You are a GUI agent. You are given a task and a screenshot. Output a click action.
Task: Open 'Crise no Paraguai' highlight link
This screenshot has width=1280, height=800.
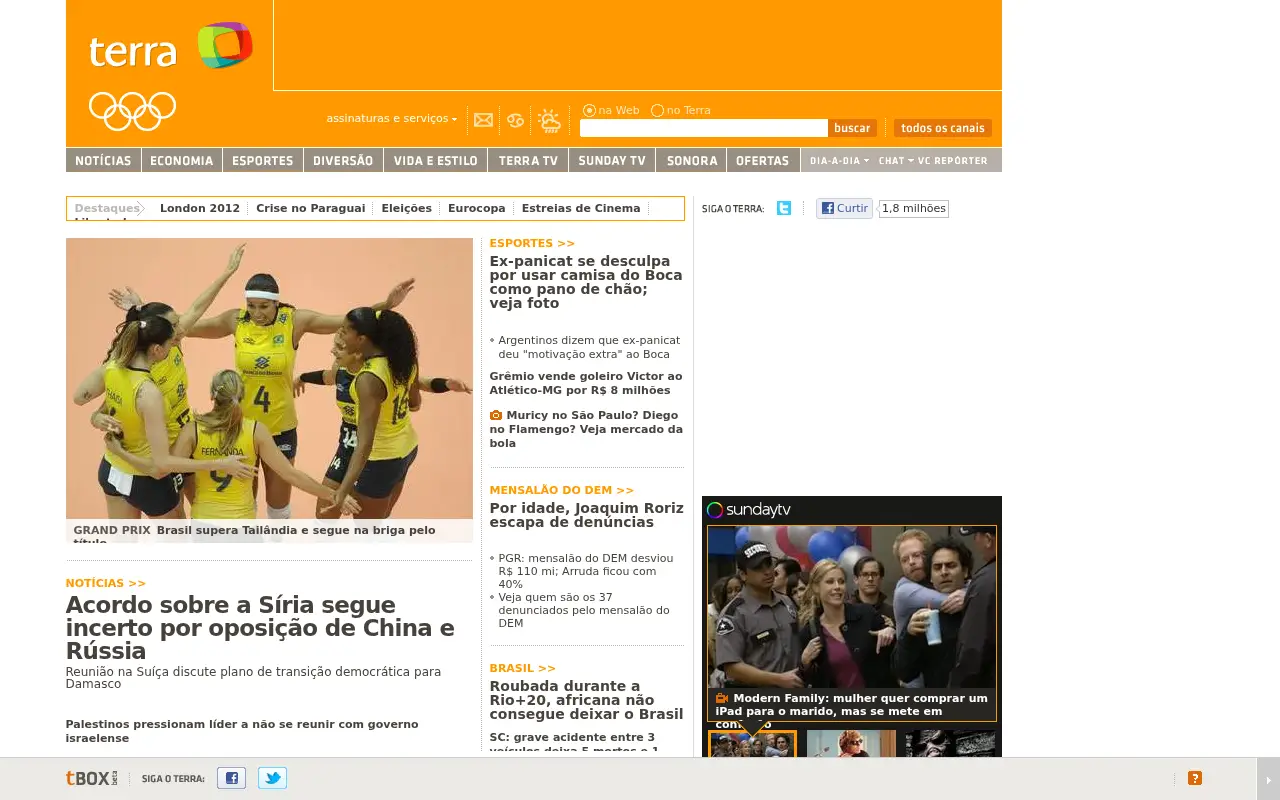coord(311,208)
